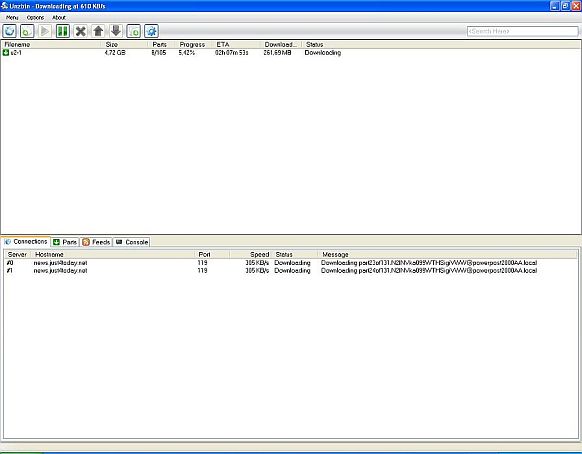Click the file icon right of down arrow
Image resolution: width=582 pixels, height=454 pixels.
[x=134, y=31]
